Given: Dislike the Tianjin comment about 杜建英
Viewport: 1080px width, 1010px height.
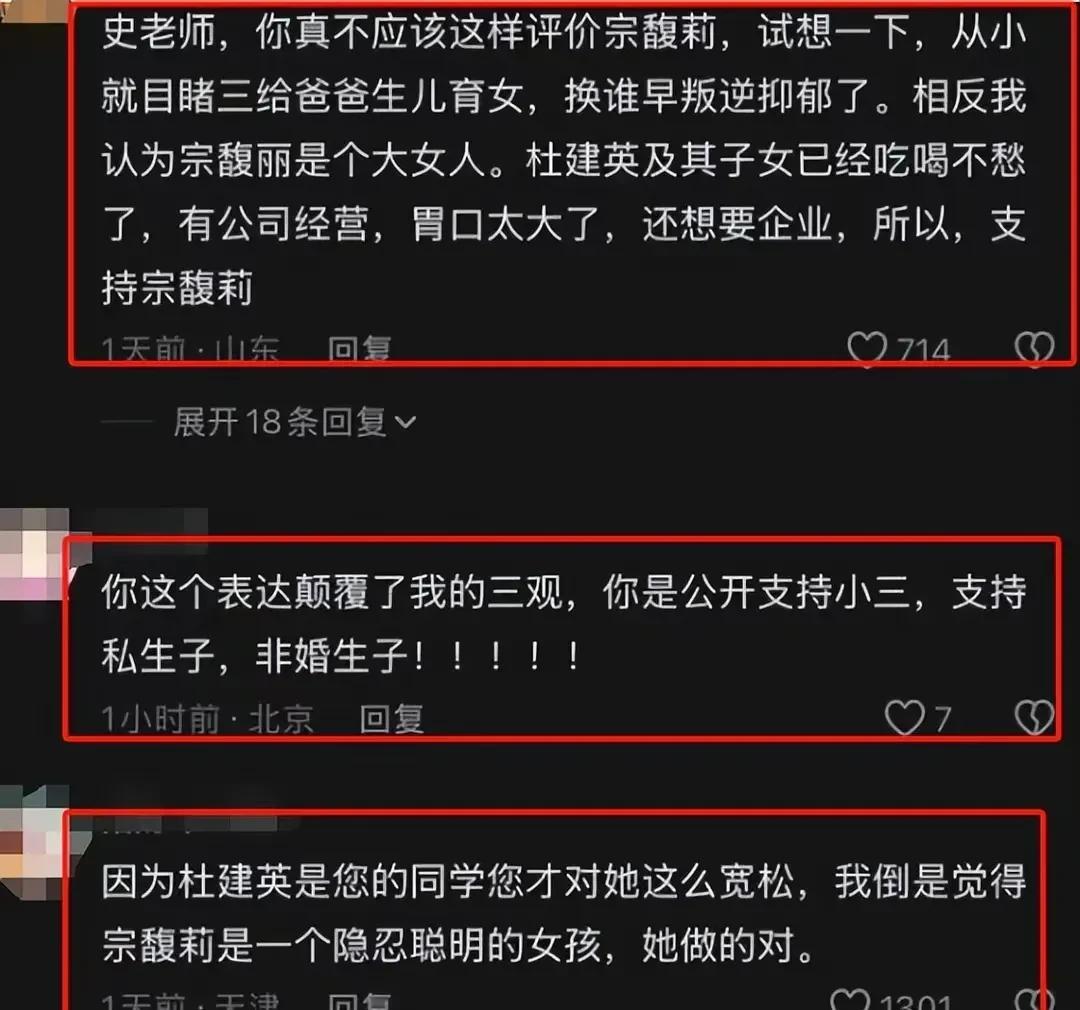Looking at the screenshot, I should pos(1035,999).
